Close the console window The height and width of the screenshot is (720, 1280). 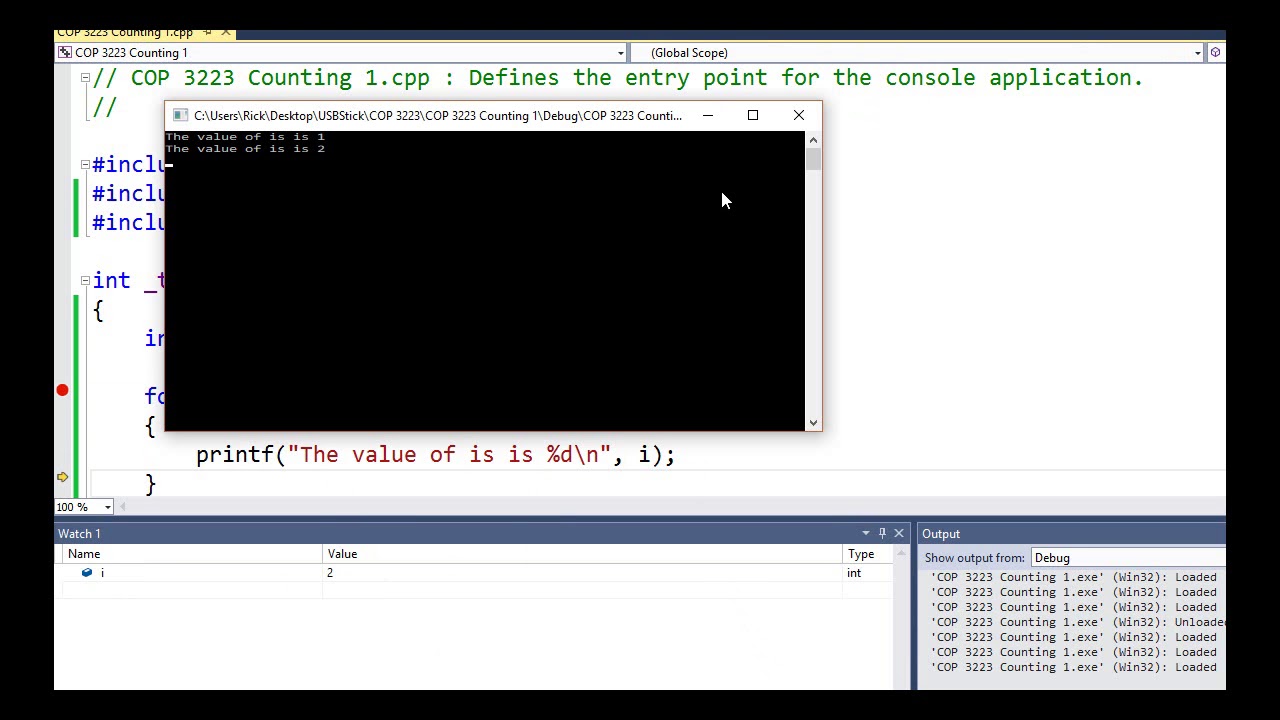(799, 116)
